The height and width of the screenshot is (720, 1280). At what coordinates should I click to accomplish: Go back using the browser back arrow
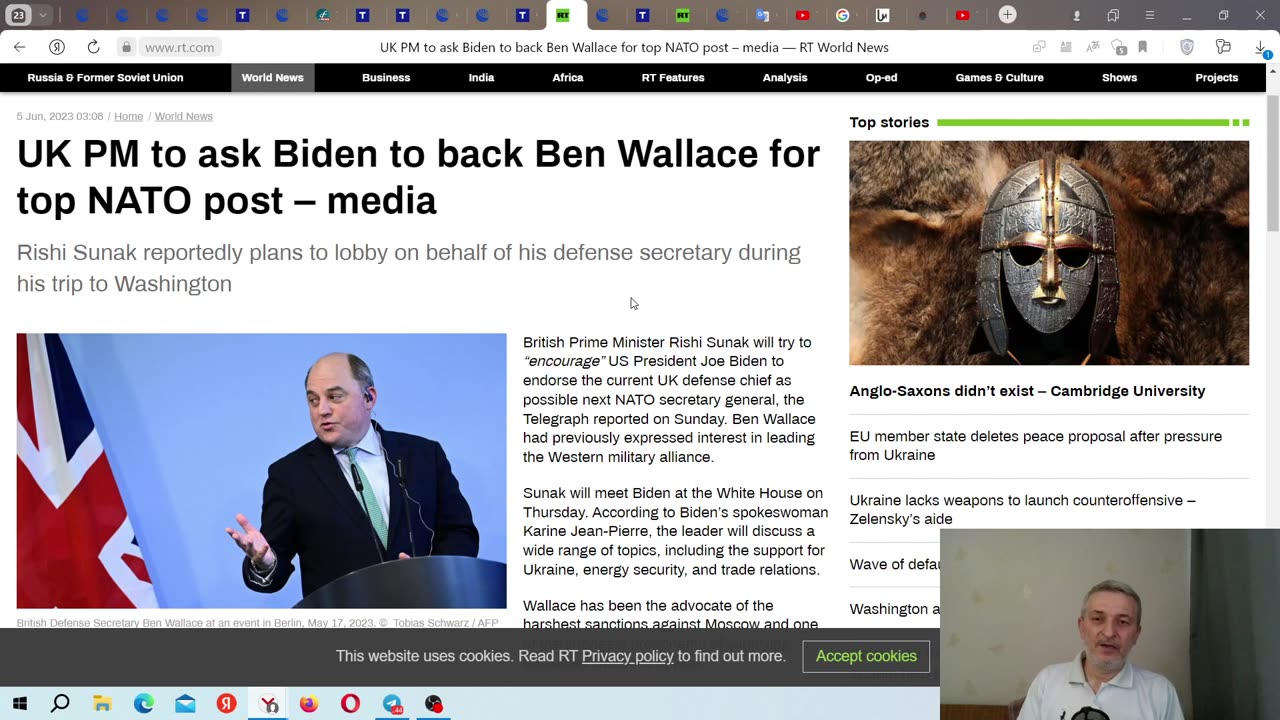point(19,47)
